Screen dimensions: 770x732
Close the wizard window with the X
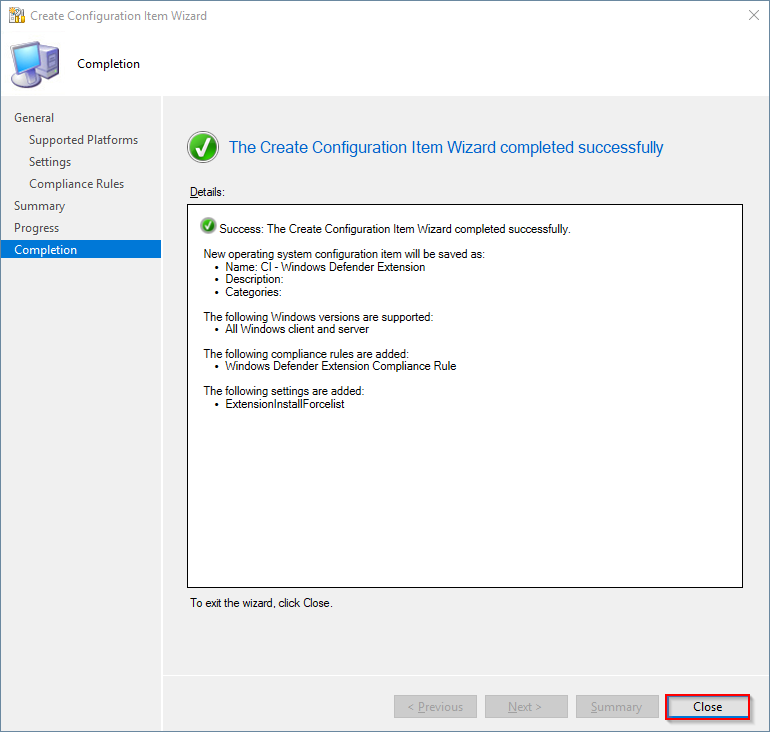coord(753,15)
